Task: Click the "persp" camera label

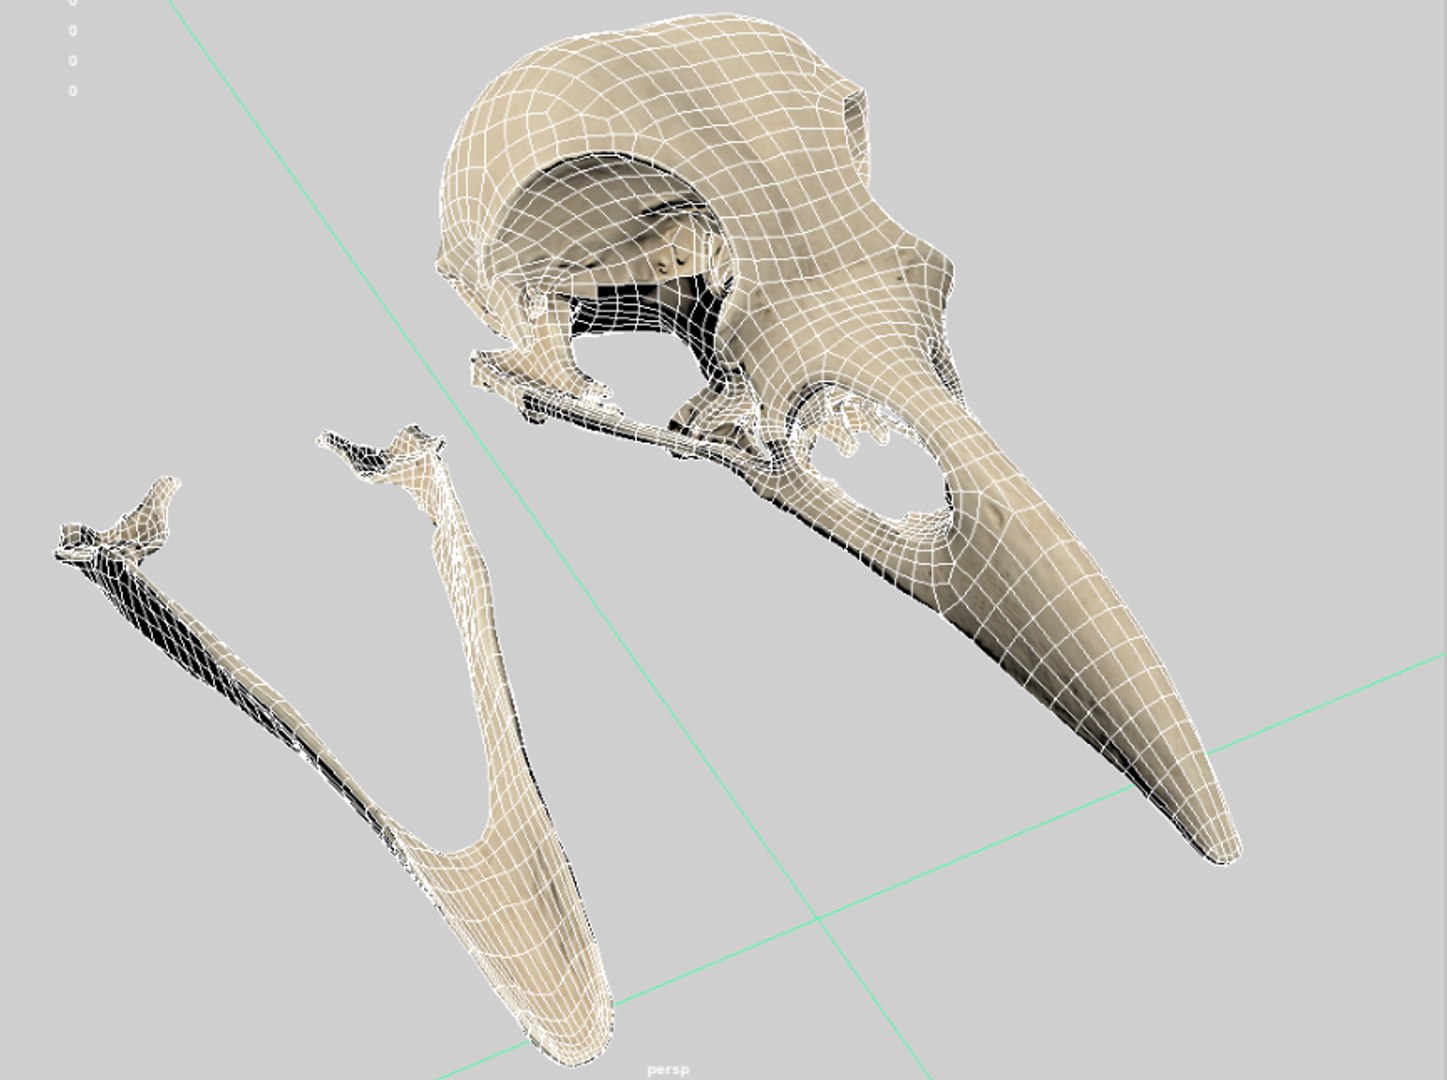Action: click(x=668, y=1070)
